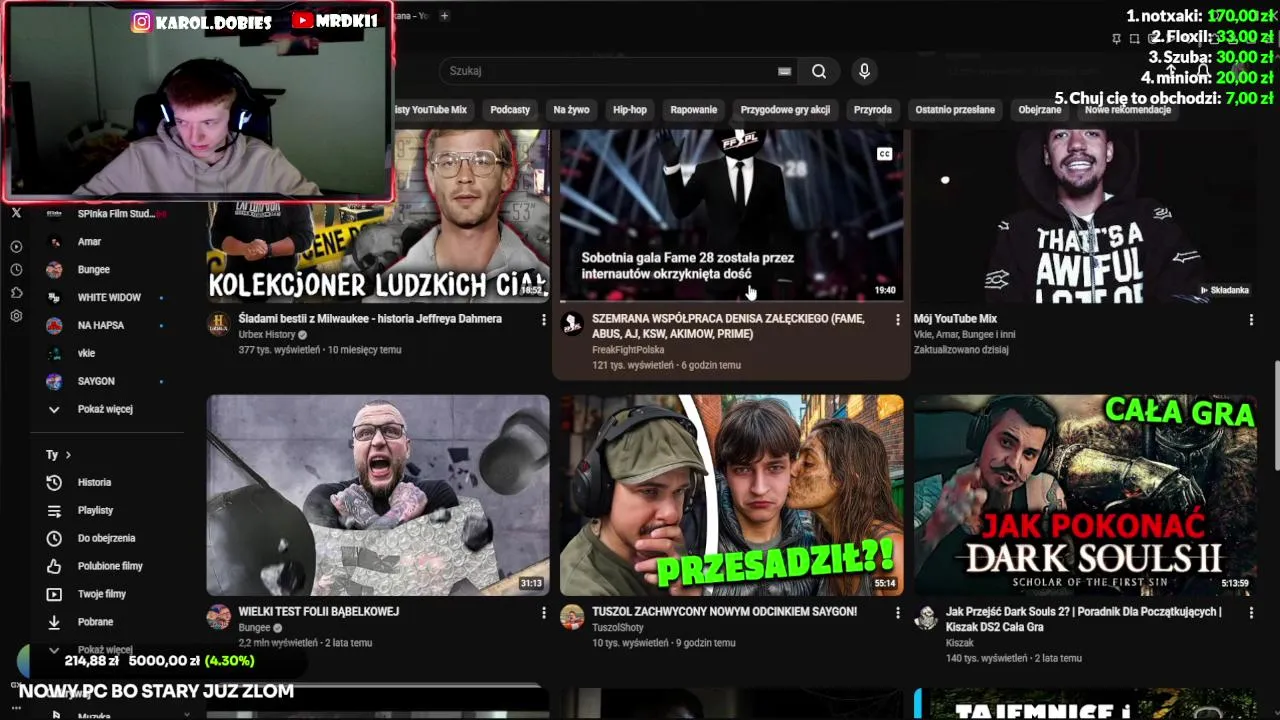The width and height of the screenshot is (1280, 720).
Task: Open options menu for Jeffrey Dahmer video
Action: click(544, 320)
